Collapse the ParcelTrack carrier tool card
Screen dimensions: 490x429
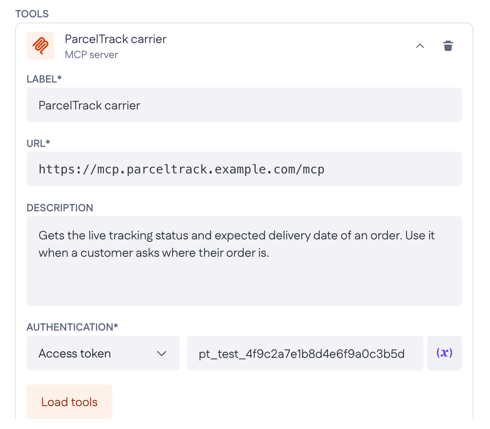[420, 46]
